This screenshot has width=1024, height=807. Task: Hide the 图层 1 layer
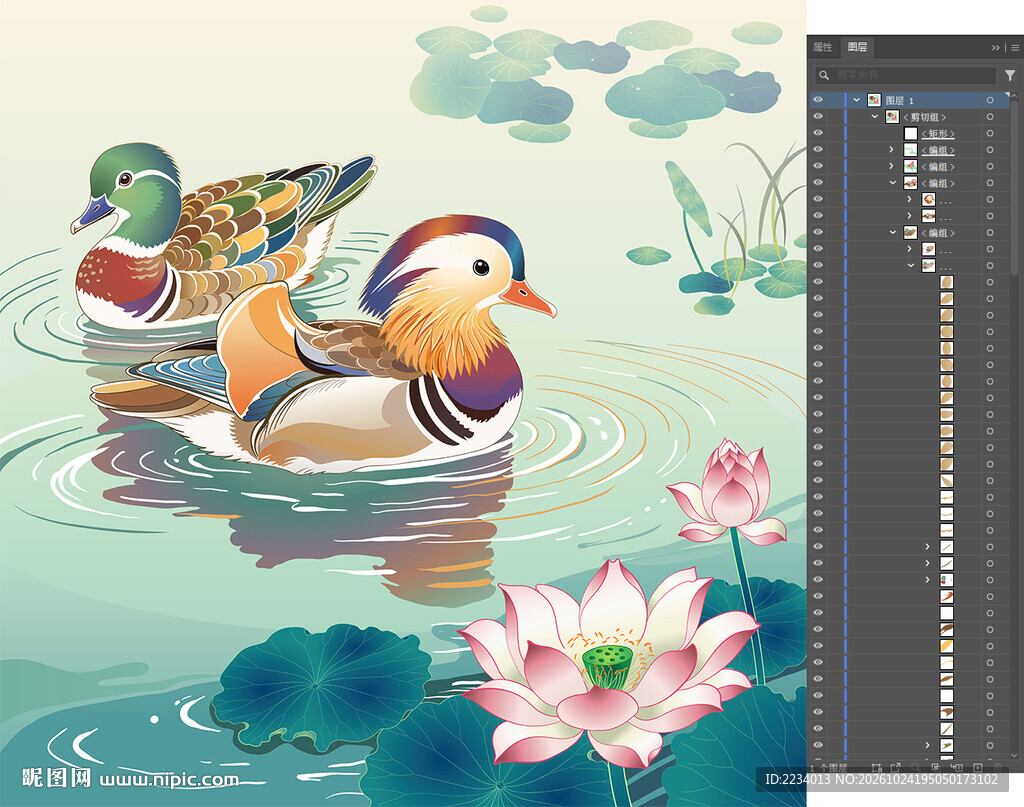coord(818,100)
